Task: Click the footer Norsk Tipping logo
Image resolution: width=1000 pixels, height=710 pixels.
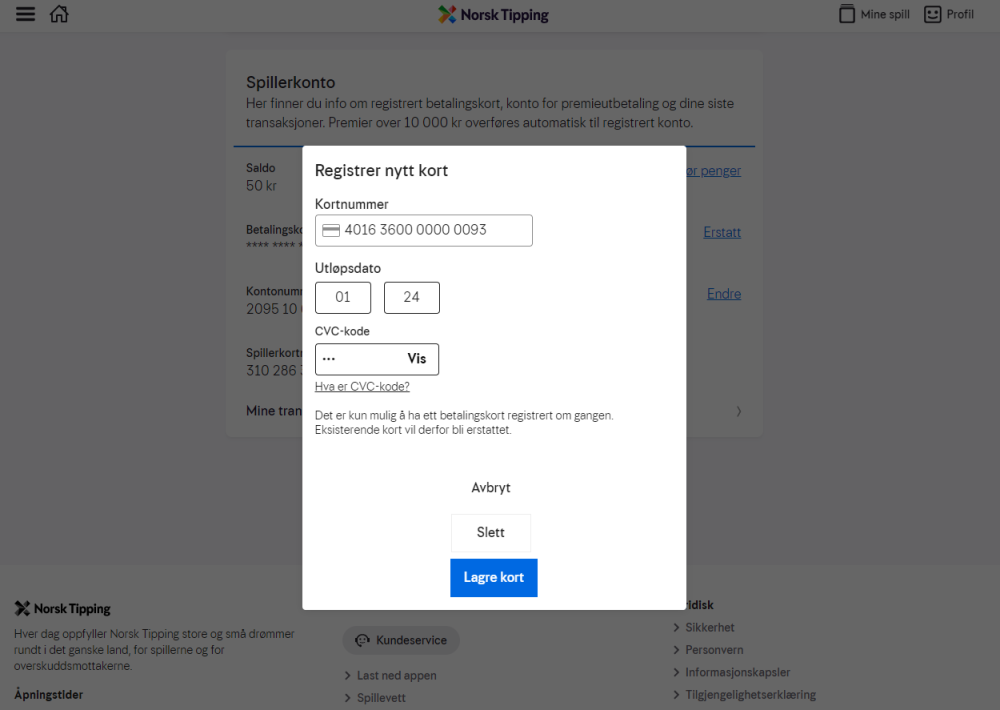Action: [62, 609]
